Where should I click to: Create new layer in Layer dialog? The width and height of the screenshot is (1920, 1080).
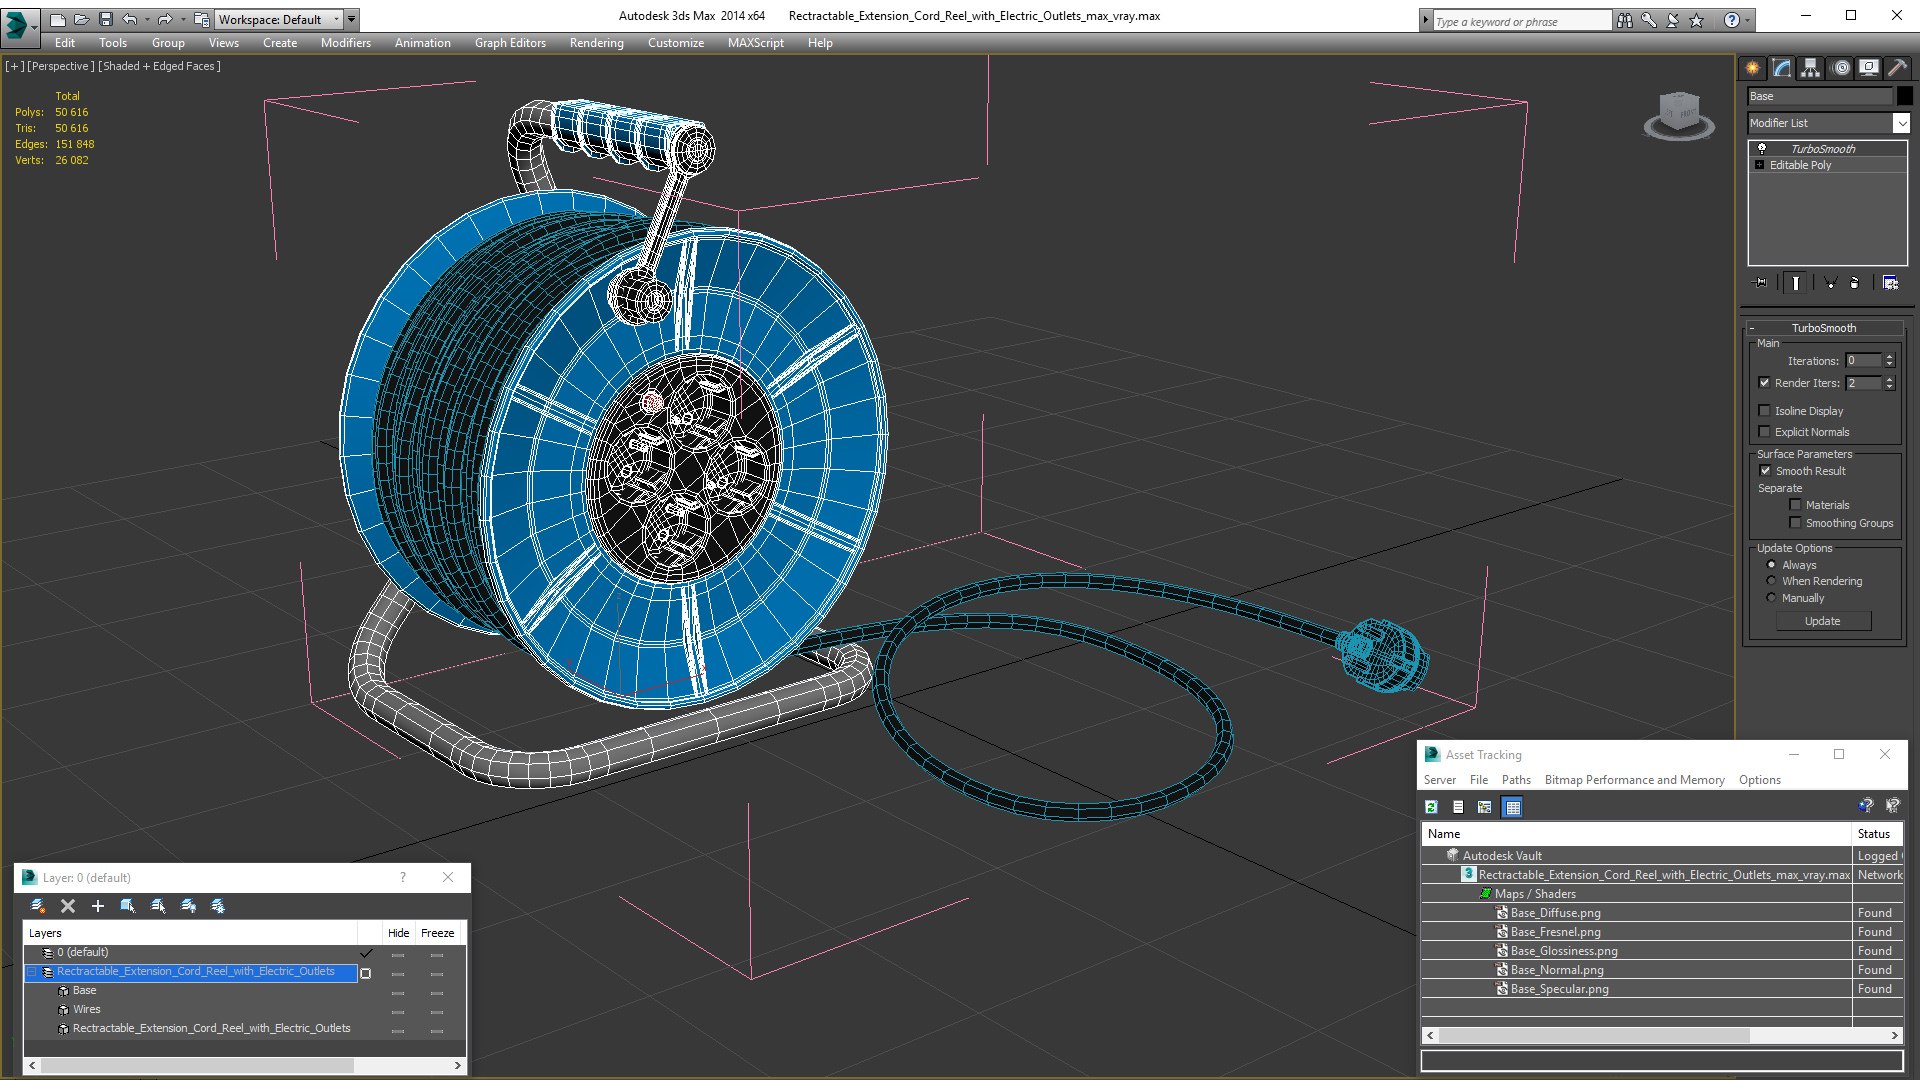point(37,906)
